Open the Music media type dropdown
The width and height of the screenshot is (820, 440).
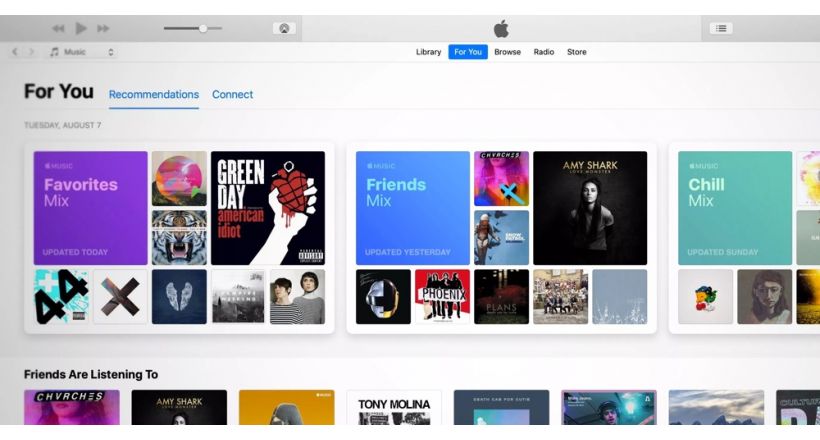(x=82, y=52)
